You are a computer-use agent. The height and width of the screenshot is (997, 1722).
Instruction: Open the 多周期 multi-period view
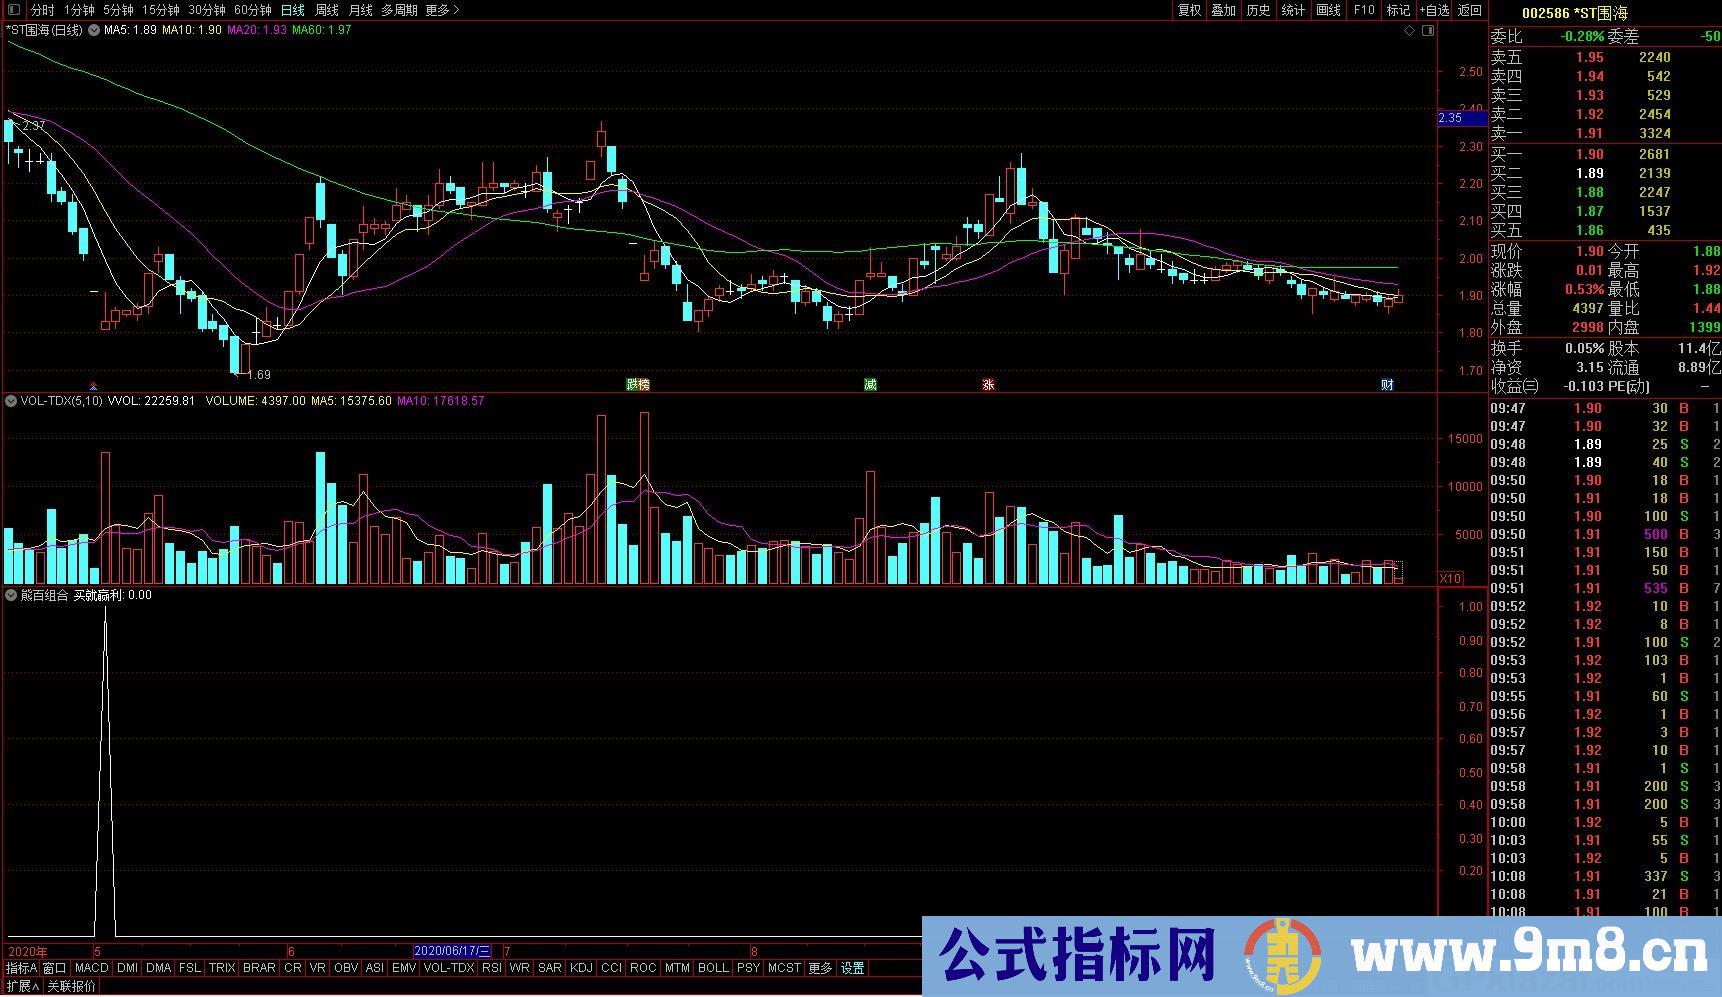tap(399, 10)
